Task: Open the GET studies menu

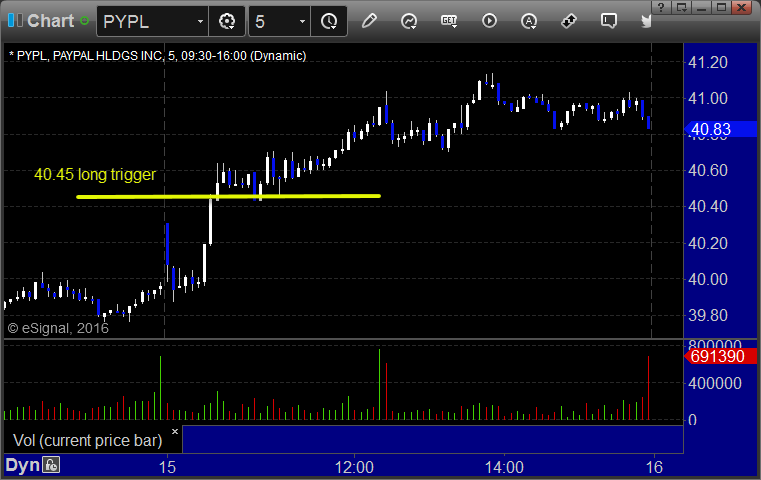Action: [449, 21]
